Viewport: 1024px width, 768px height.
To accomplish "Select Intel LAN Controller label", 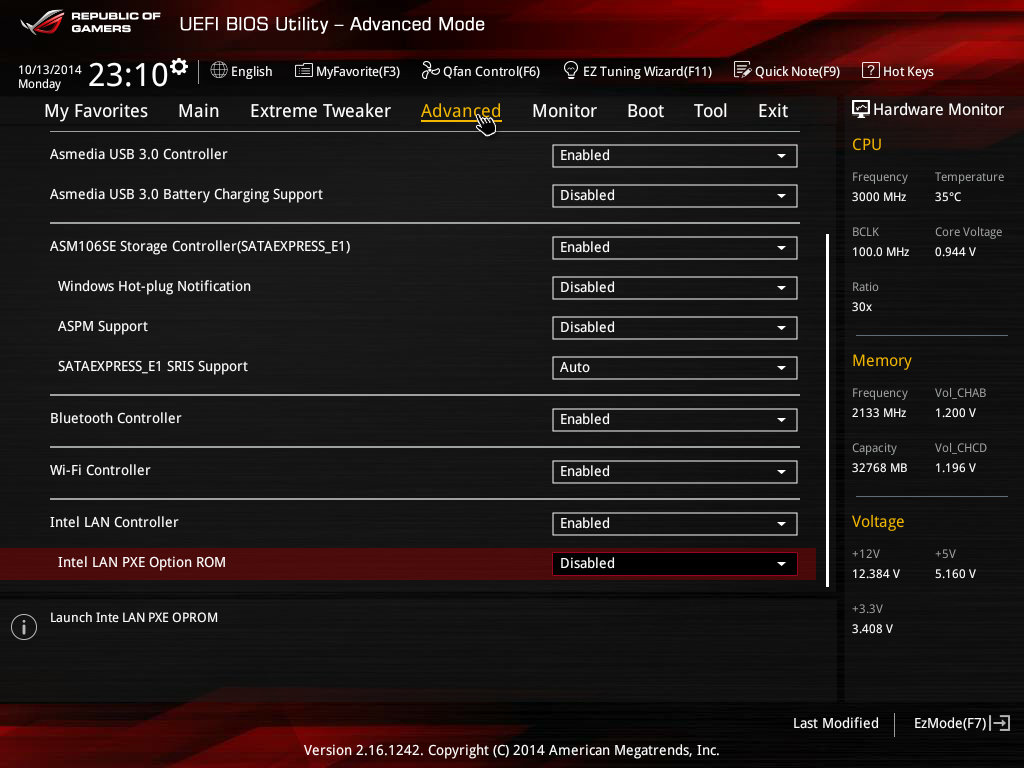I will click(x=114, y=522).
